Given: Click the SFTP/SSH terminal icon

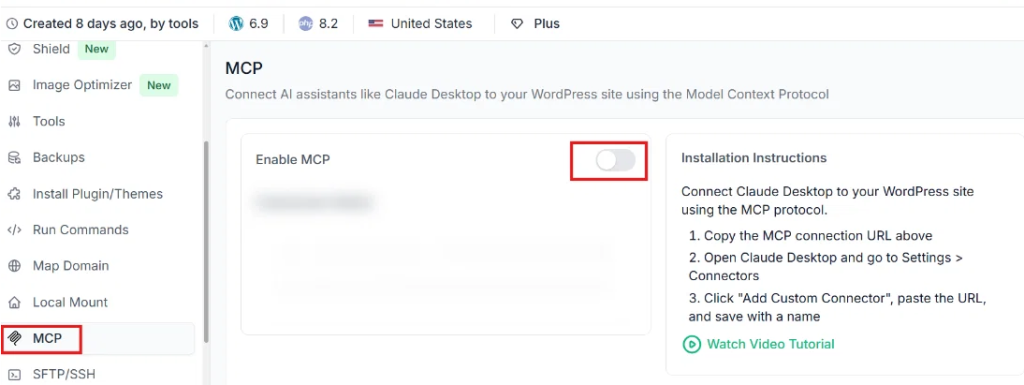Looking at the screenshot, I should (x=14, y=375).
